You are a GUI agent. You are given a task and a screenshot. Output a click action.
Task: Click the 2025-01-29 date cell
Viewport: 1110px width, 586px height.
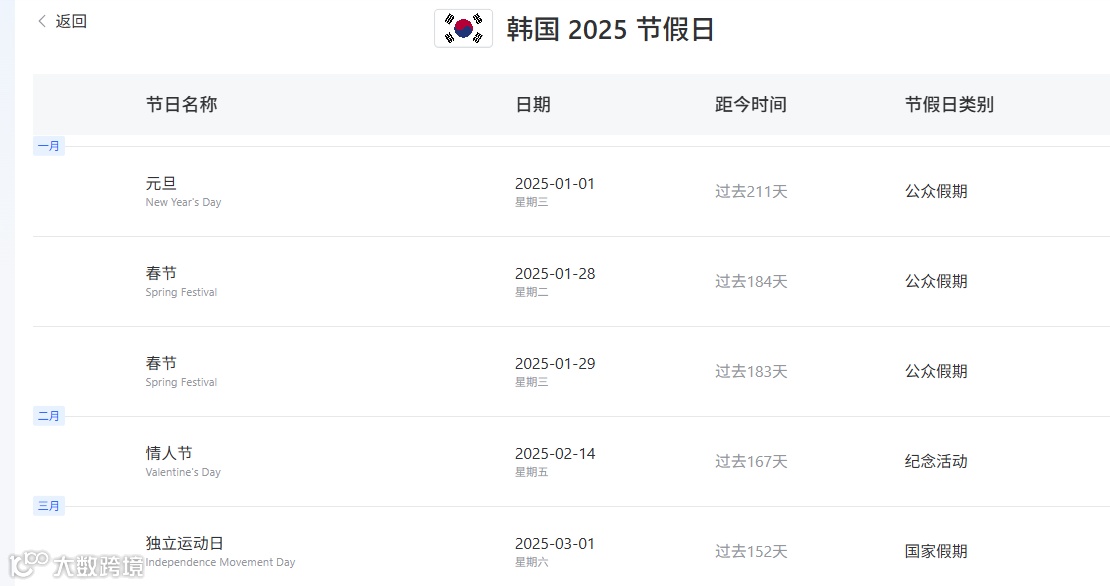(555, 364)
